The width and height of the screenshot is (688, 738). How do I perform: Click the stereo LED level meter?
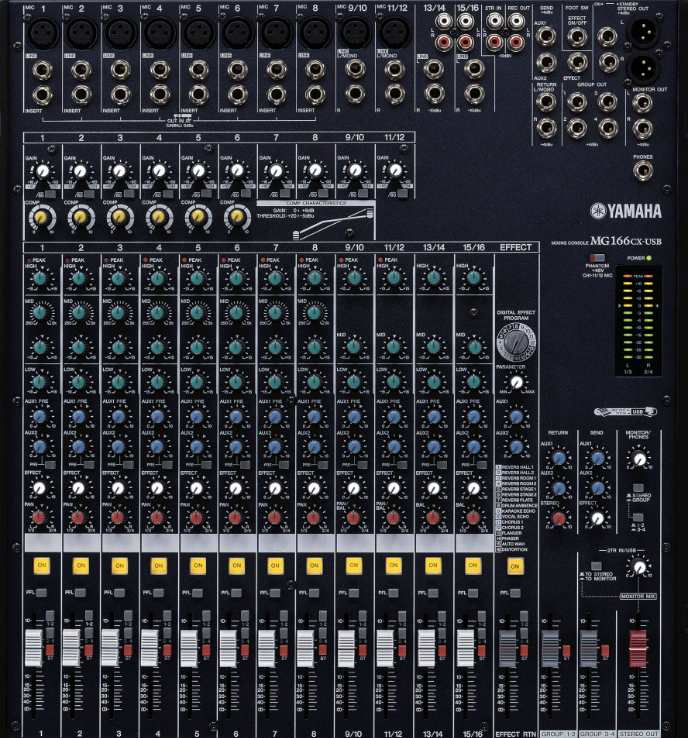pos(638,321)
